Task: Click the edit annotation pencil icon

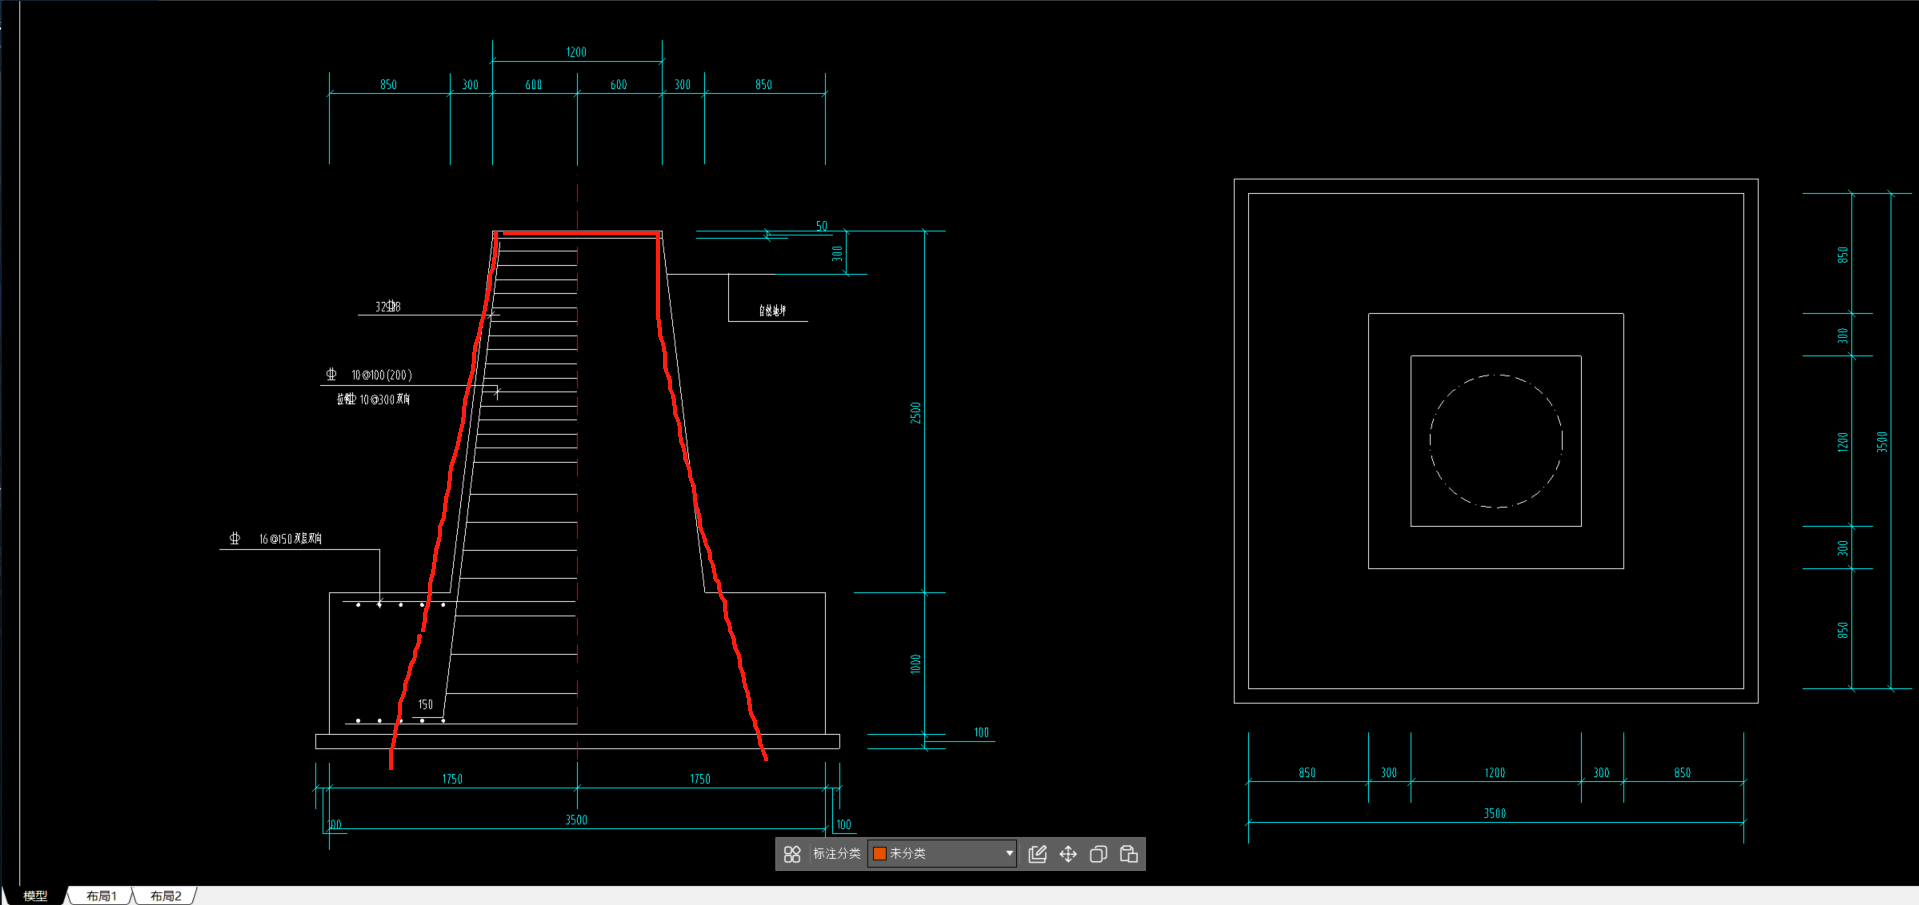Action: (x=1037, y=854)
